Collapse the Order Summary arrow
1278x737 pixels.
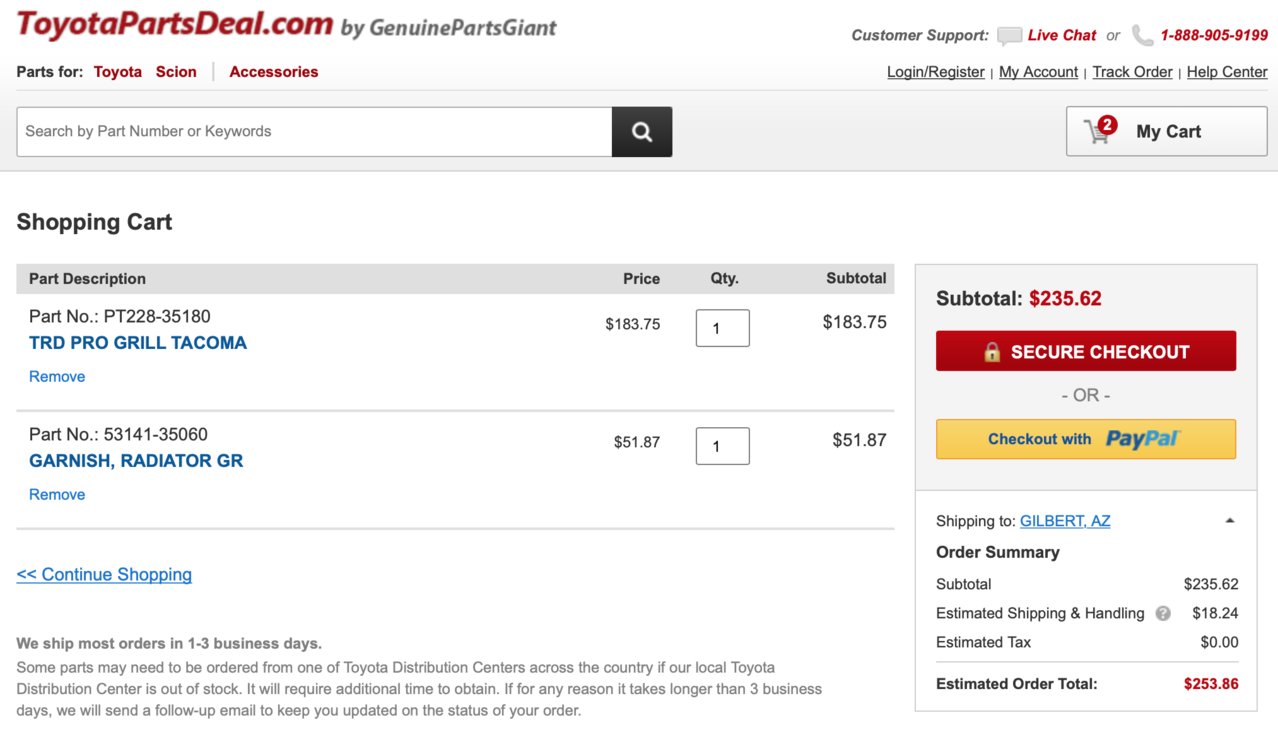pos(1230,521)
